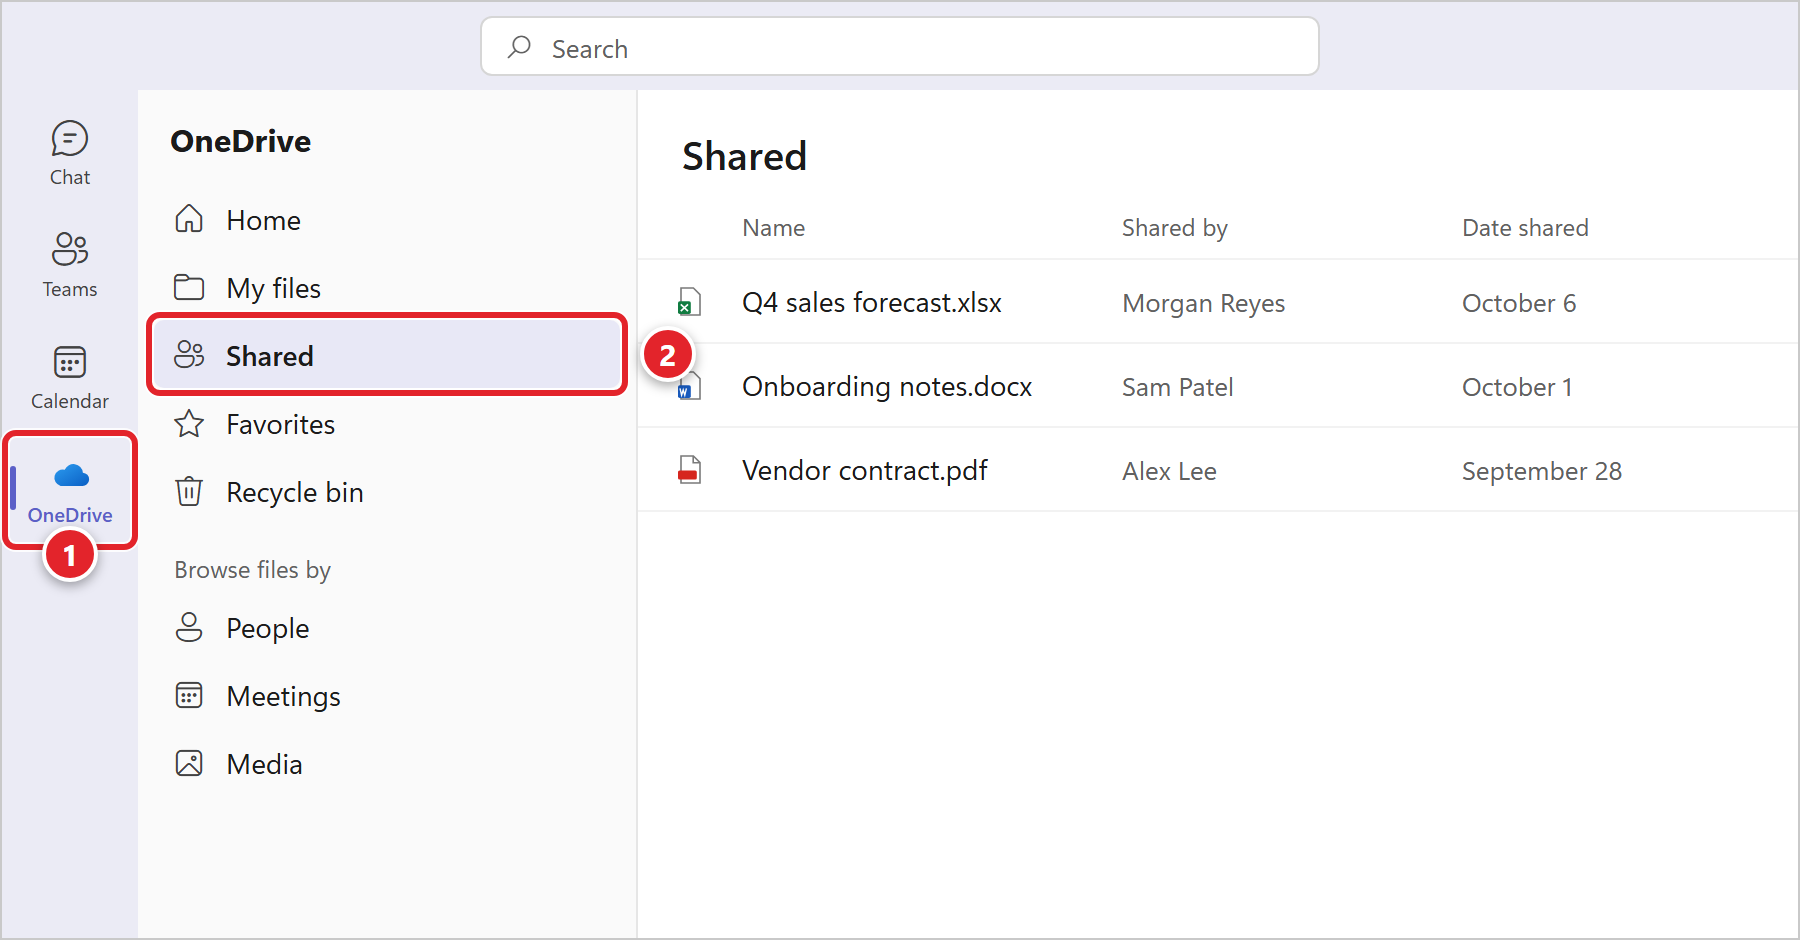Sort by the Name column header

(773, 228)
